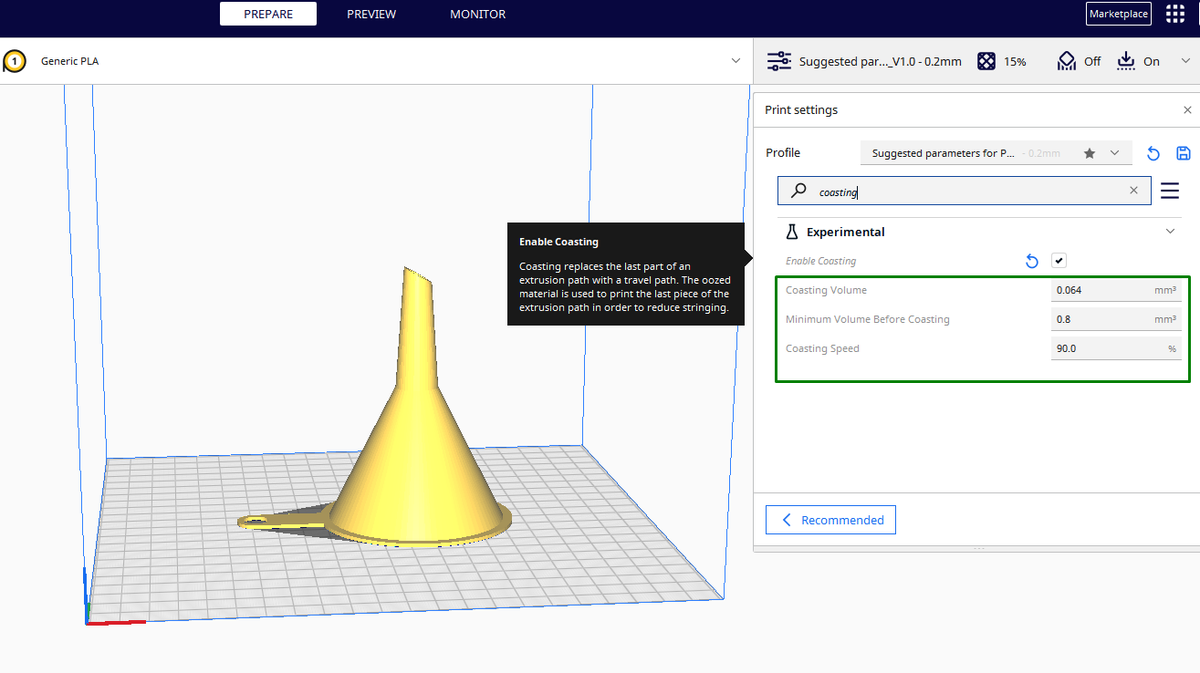1200x673 pixels.
Task: Click the blue discard profile changes icon
Action: click(1152, 152)
